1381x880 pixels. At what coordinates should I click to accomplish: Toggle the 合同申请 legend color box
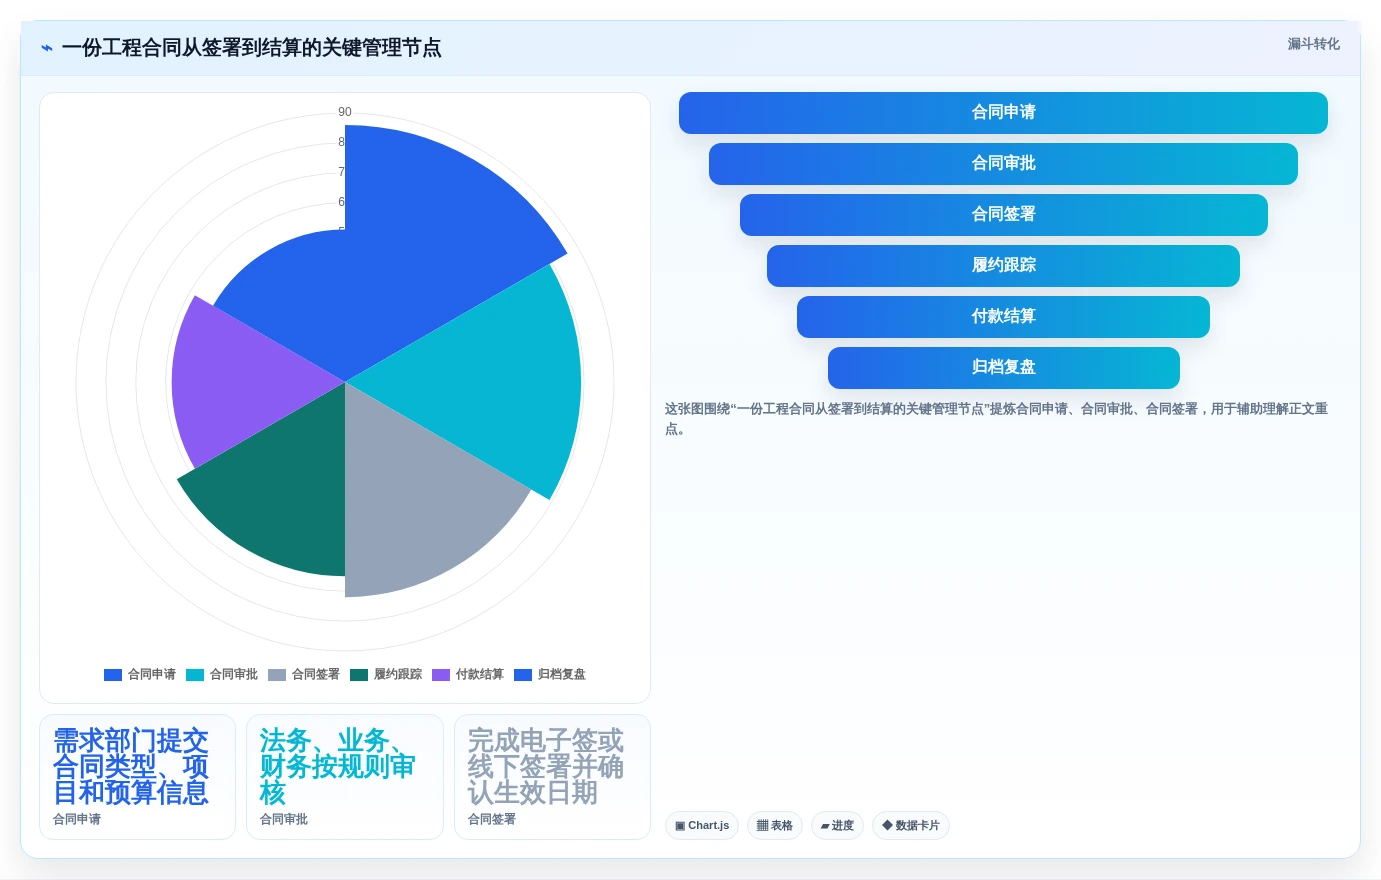pyautogui.click(x=113, y=675)
